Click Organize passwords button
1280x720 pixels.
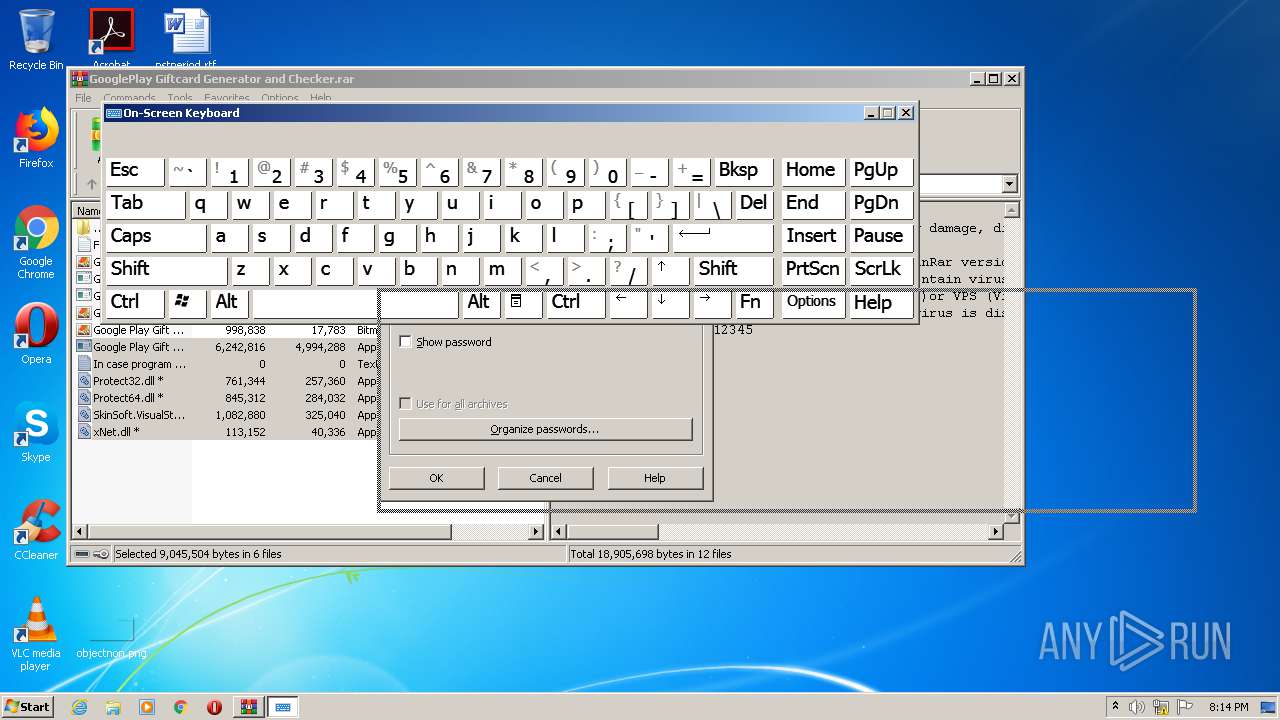(x=545, y=429)
